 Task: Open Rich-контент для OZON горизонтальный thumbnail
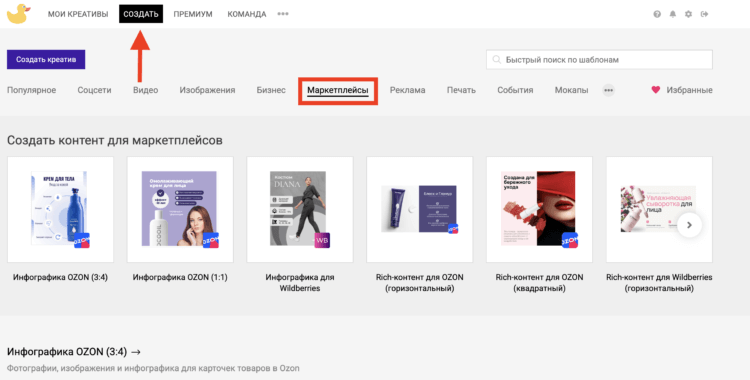click(419, 209)
